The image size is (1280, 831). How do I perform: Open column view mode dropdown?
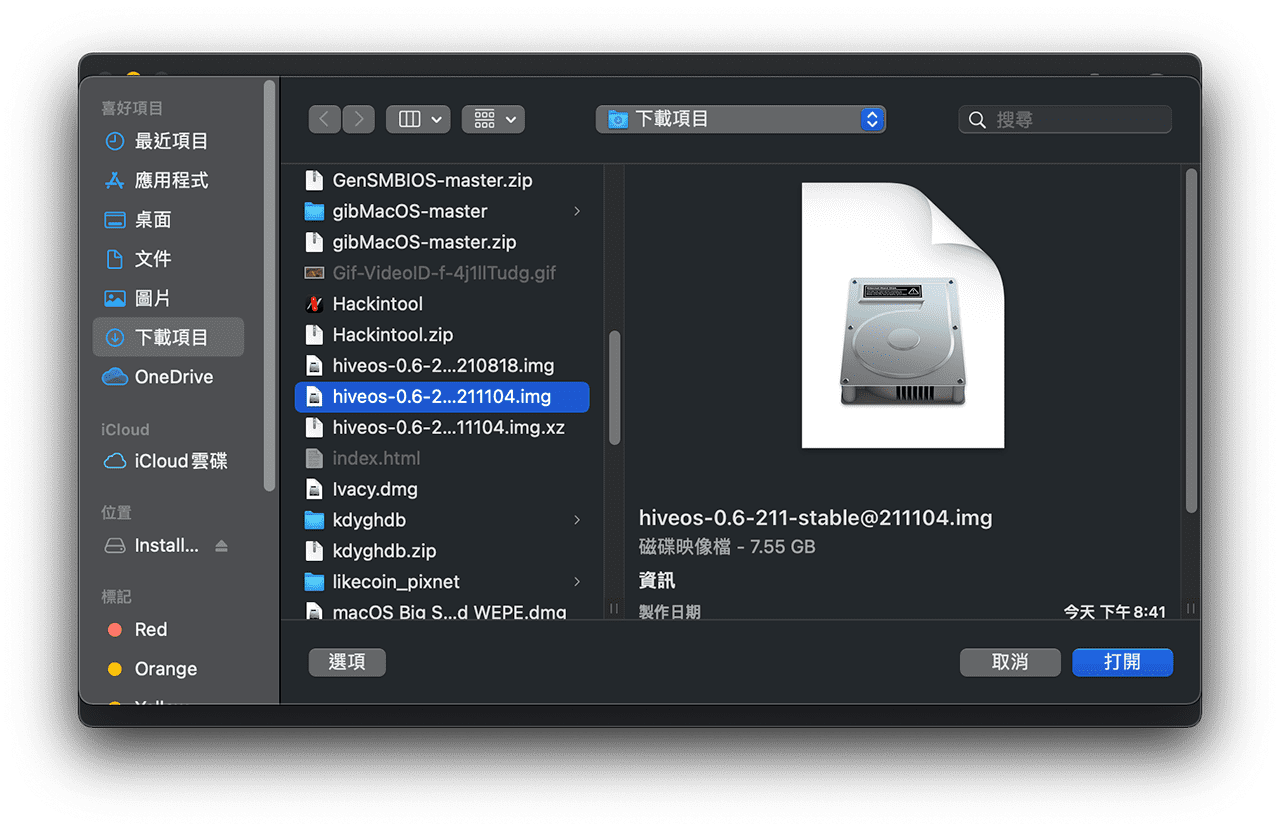click(418, 120)
